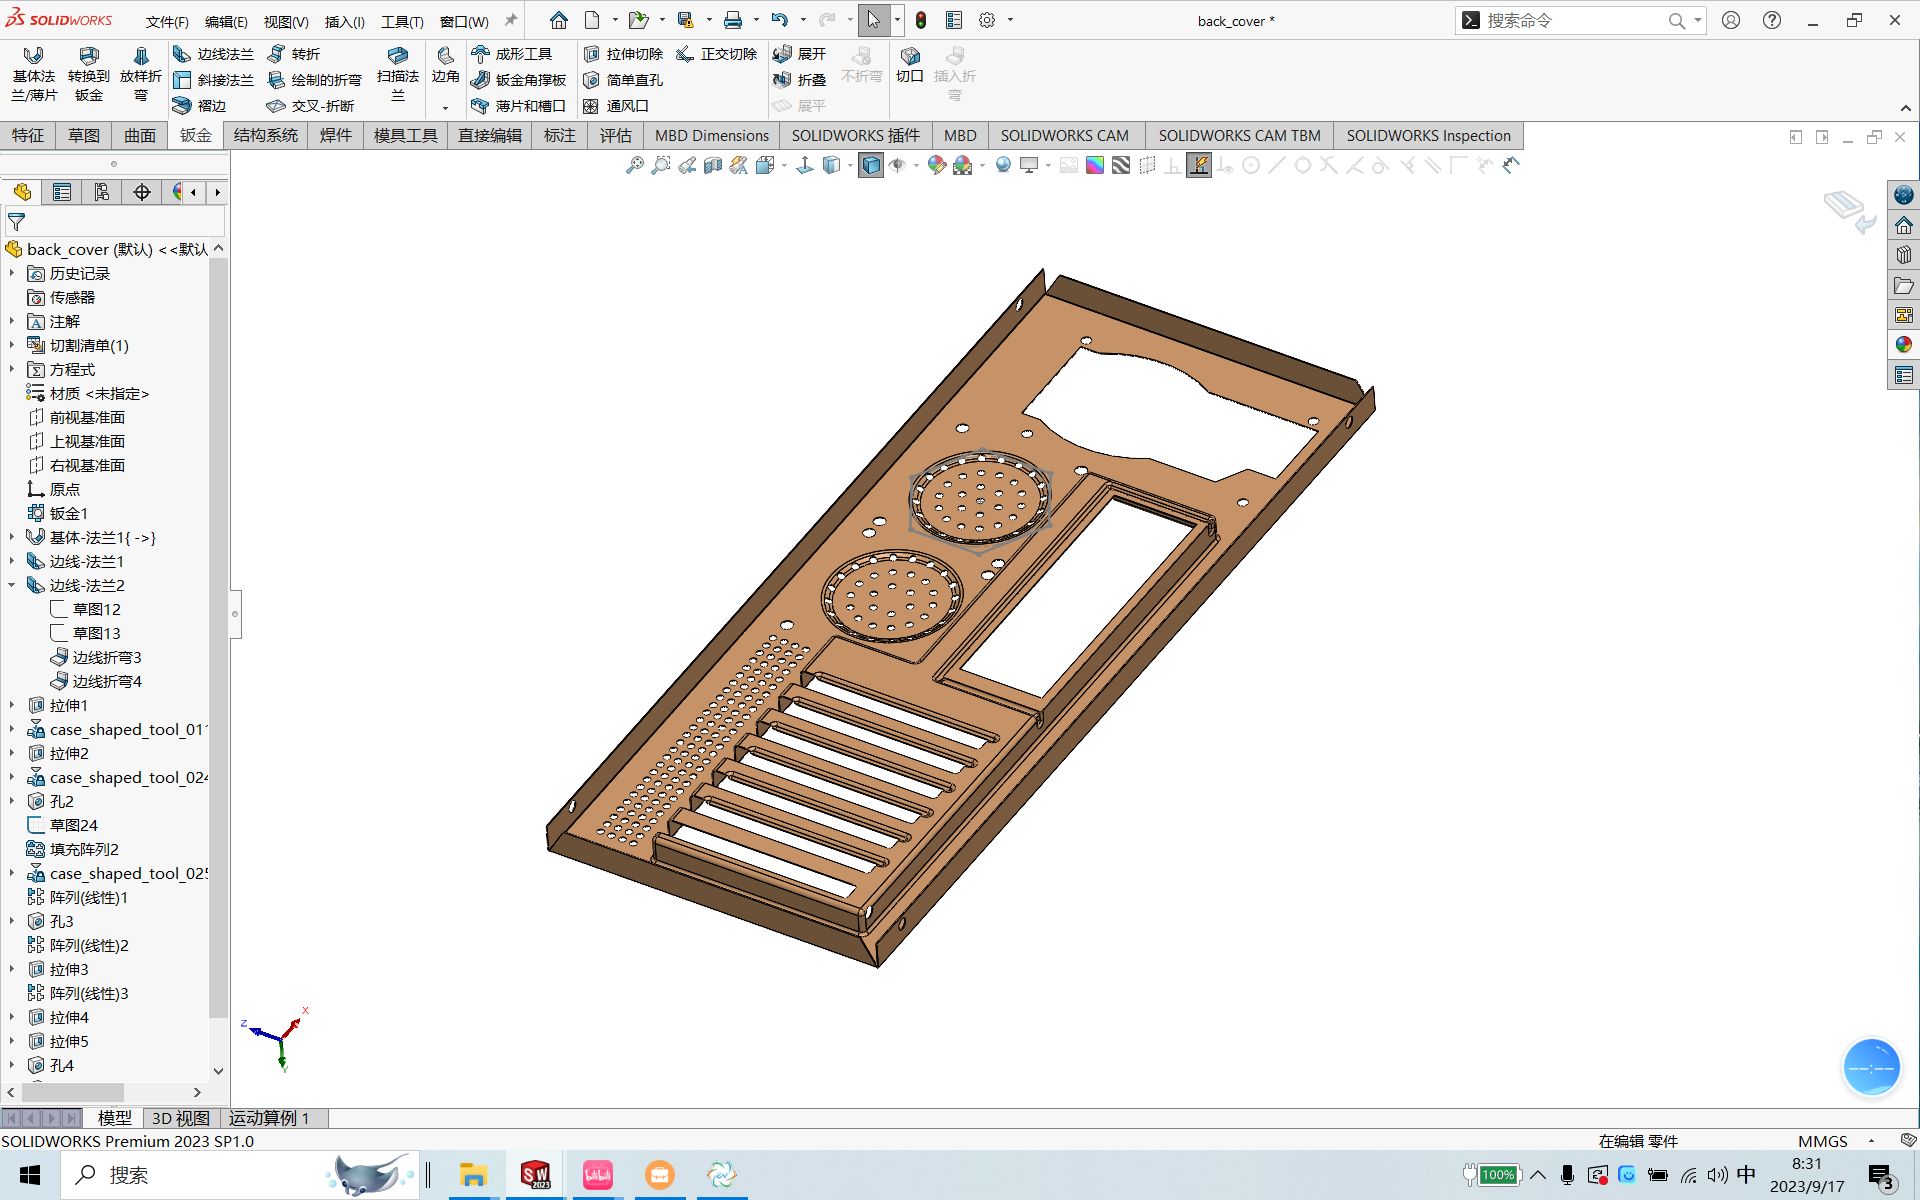Viewport: 1920px width, 1200px height.
Task: Select the 绘制的折弯 sketched bend tool
Action: (314, 80)
